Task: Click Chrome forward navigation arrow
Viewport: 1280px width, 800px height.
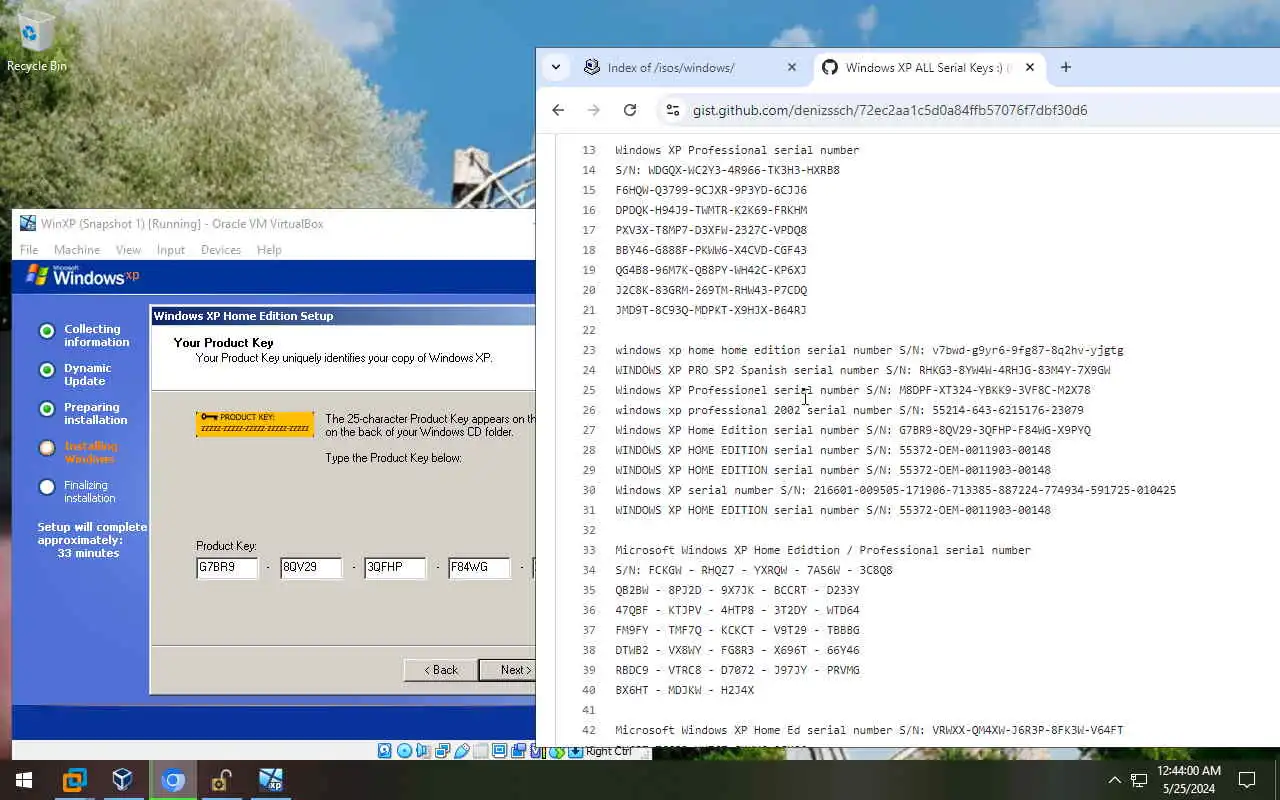Action: (x=594, y=110)
